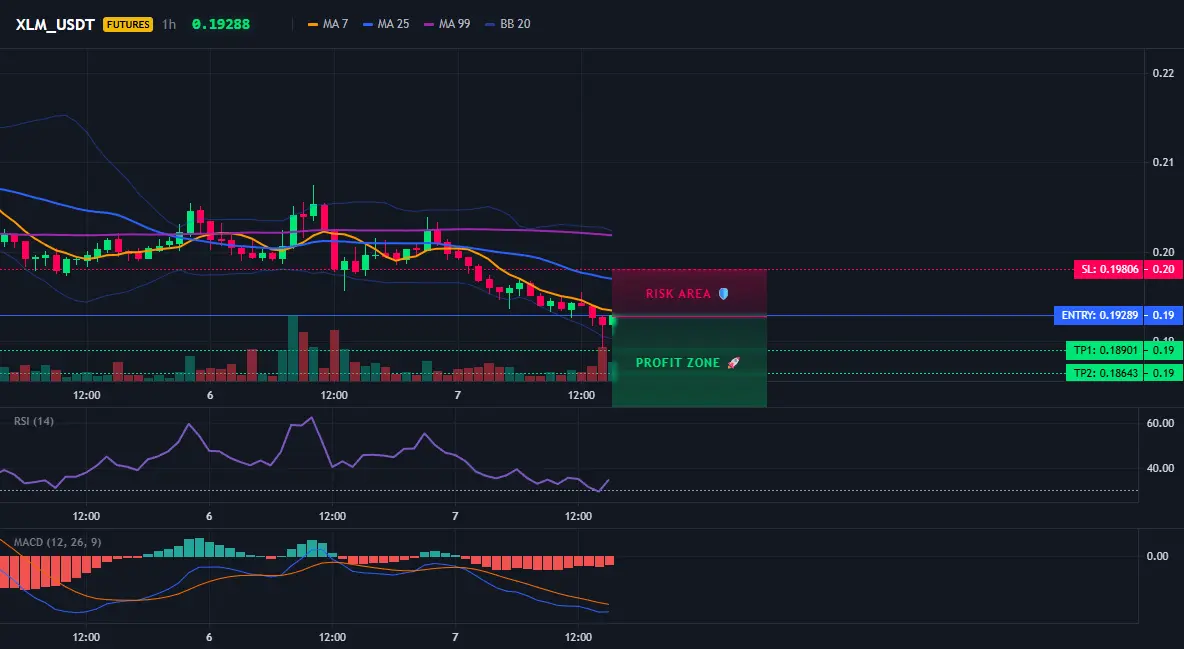Click the RISK AREA zone label
Viewport: 1184px width, 649px height.
click(678, 293)
